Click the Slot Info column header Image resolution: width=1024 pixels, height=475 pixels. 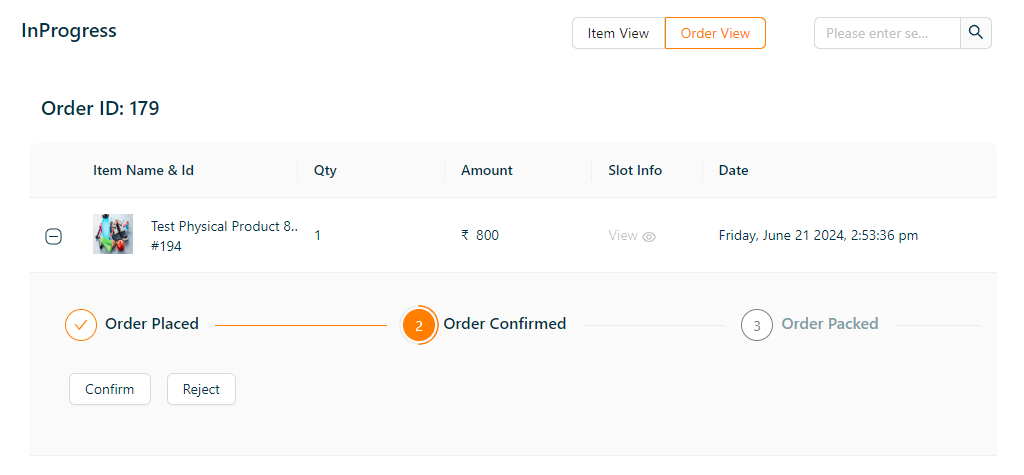coord(635,170)
